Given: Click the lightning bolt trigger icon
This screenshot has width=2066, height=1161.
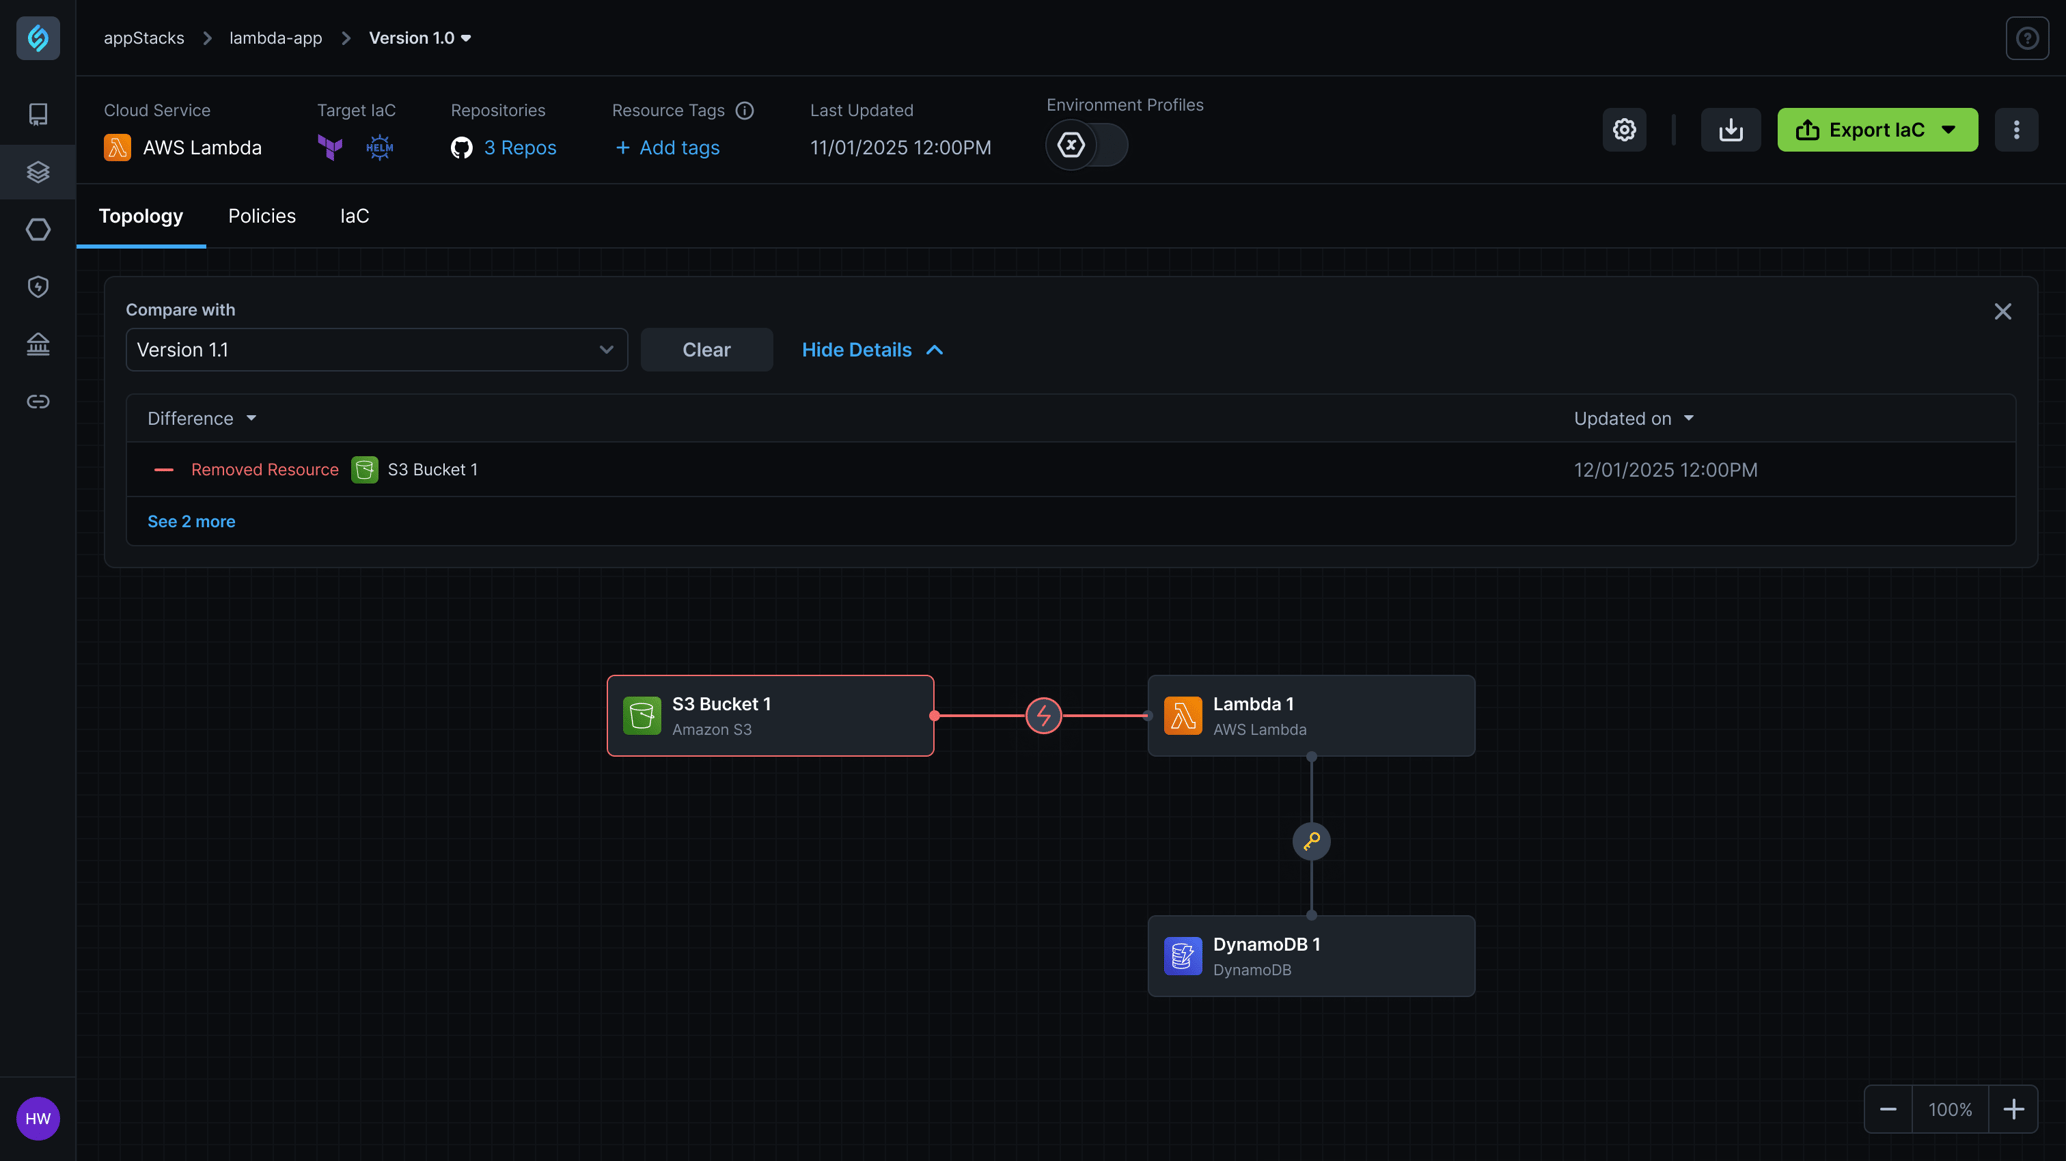Looking at the screenshot, I should click(1043, 715).
